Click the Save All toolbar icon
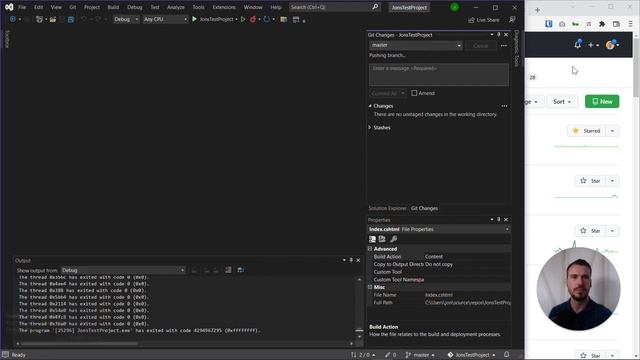Viewport: 640px width, 360px height. point(71,19)
